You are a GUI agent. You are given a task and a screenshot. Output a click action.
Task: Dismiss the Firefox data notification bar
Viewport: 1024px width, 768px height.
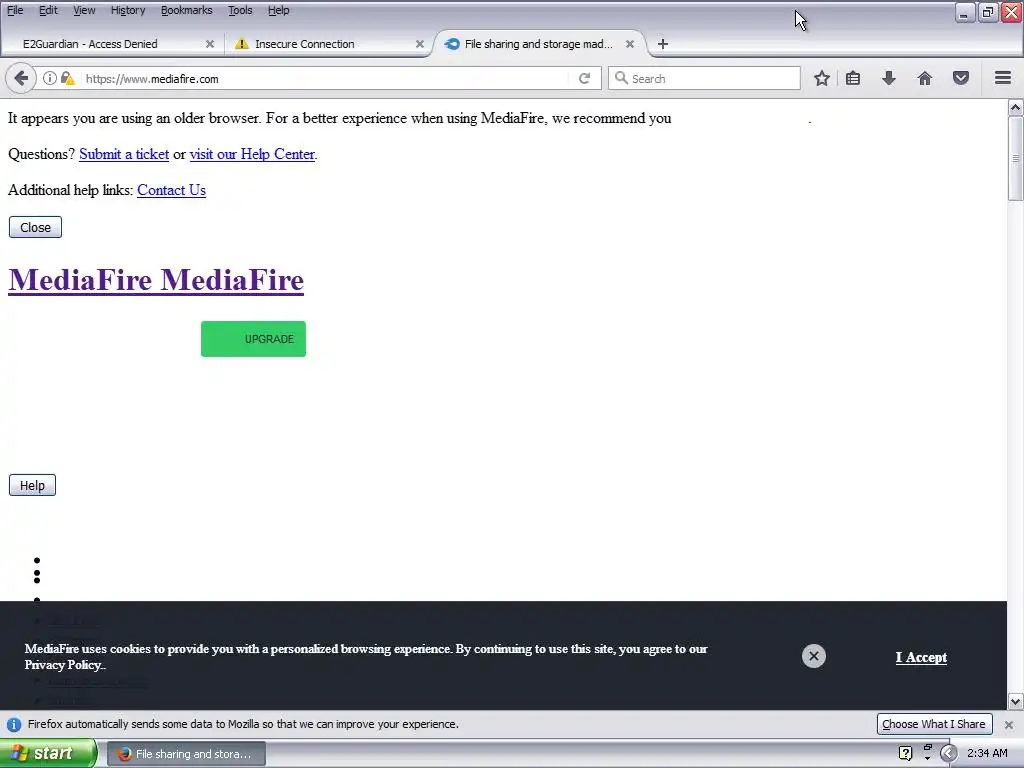click(1008, 724)
